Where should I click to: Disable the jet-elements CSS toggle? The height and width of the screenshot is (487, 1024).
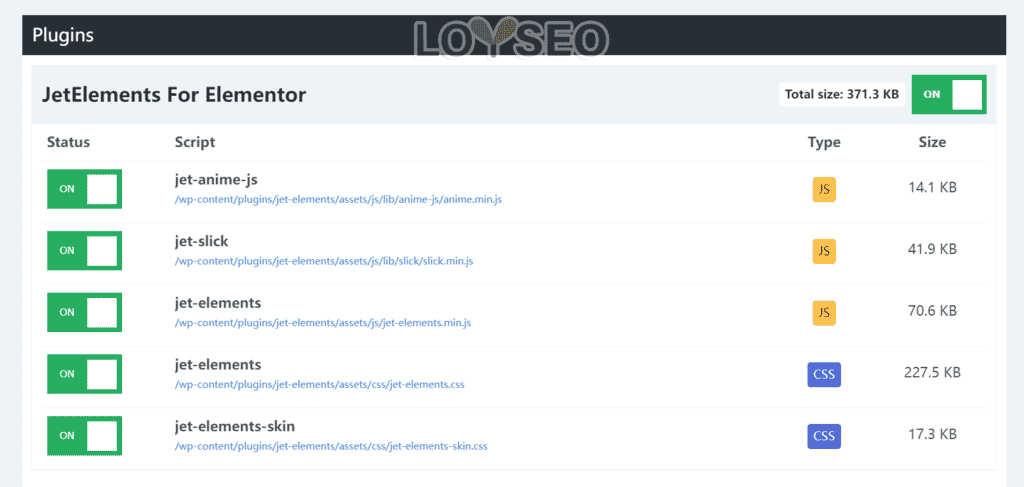tap(84, 374)
